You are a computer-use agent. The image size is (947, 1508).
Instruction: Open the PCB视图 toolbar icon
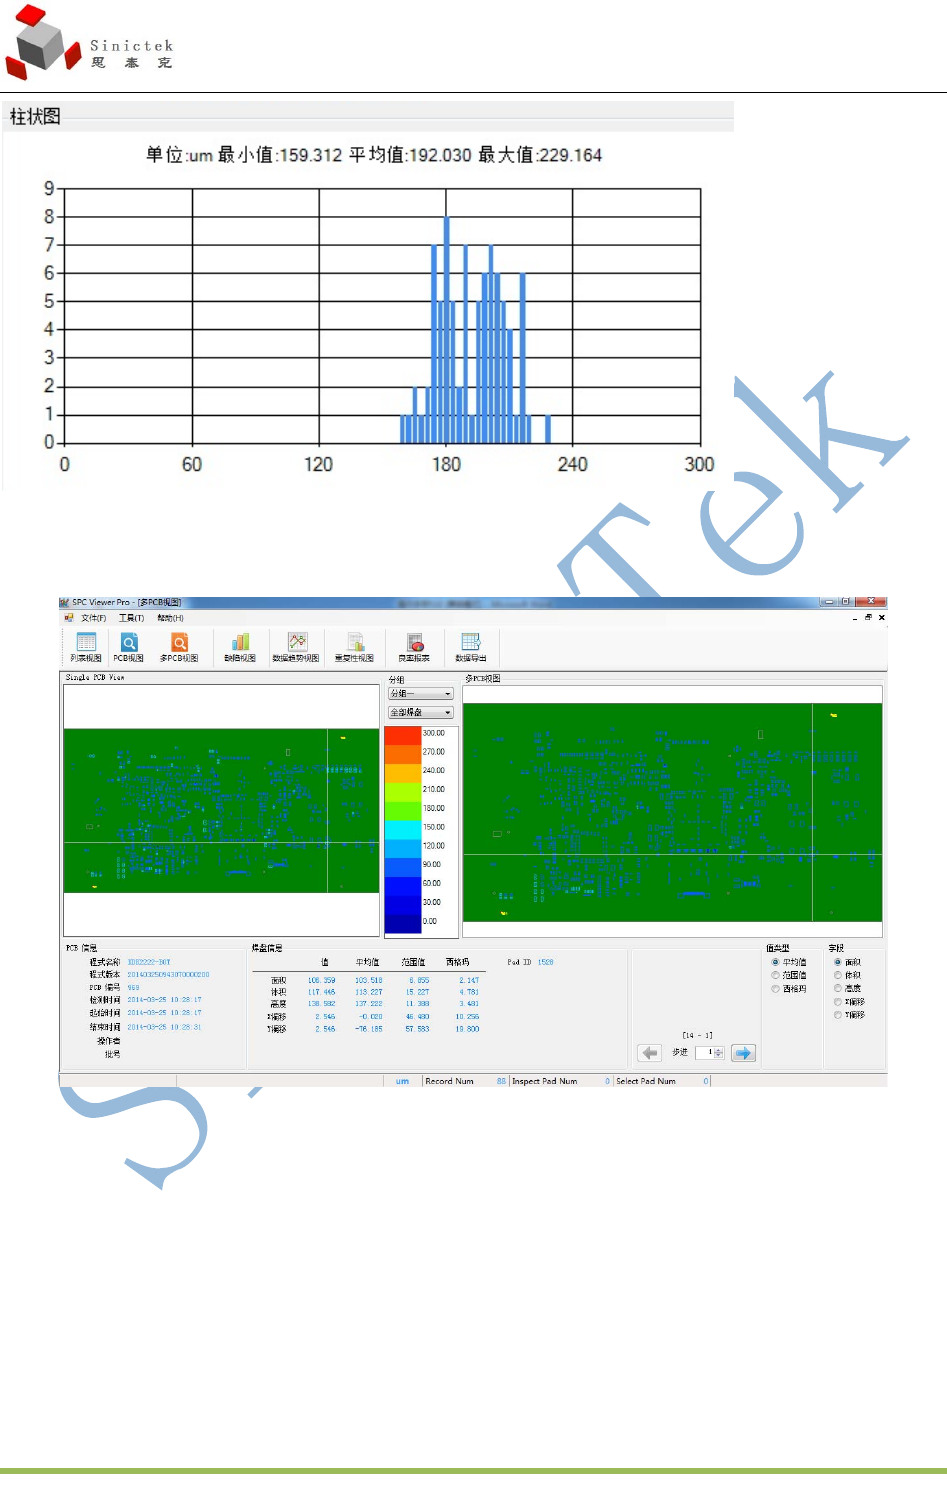pyautogui.click(x=129, y=647)
